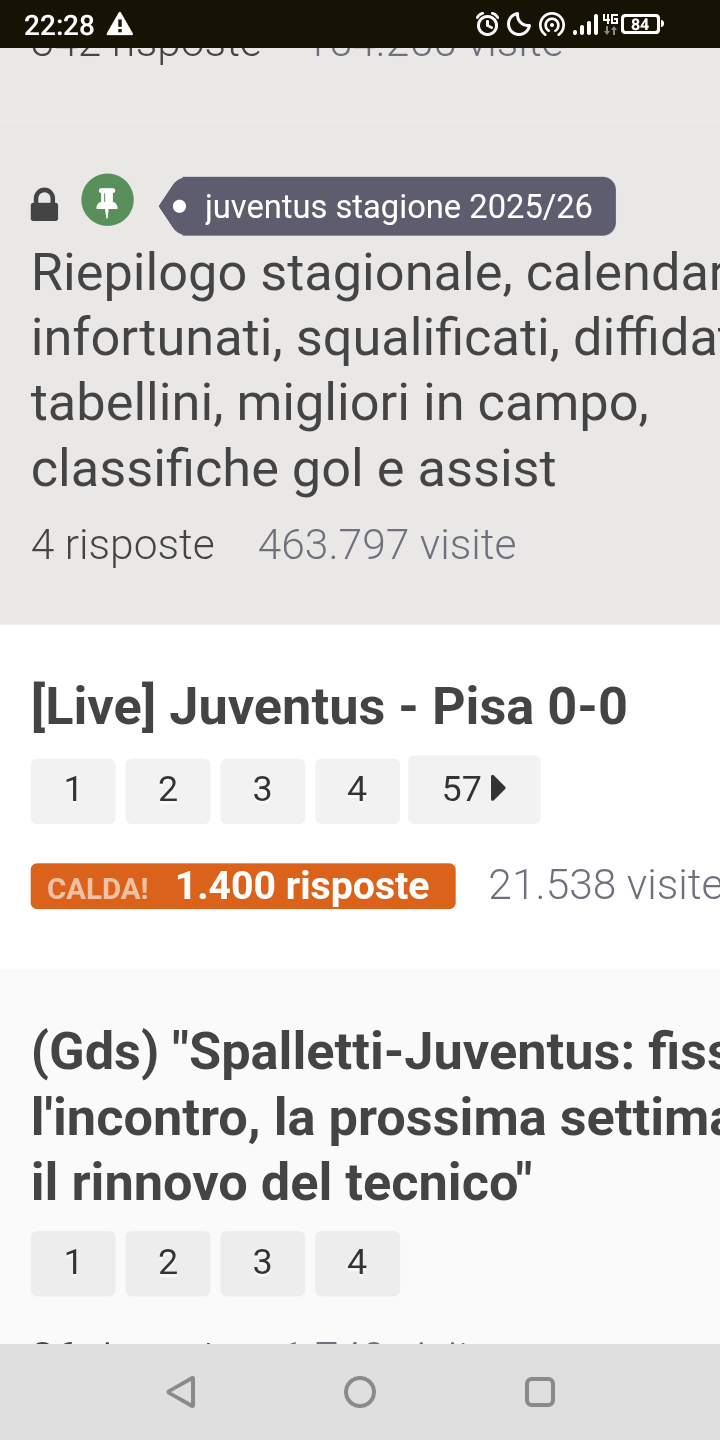Viewport: 720px width, 1440px height.
Task: Go to page 2 of Juventus-Pisa thread
Action: 168,790
